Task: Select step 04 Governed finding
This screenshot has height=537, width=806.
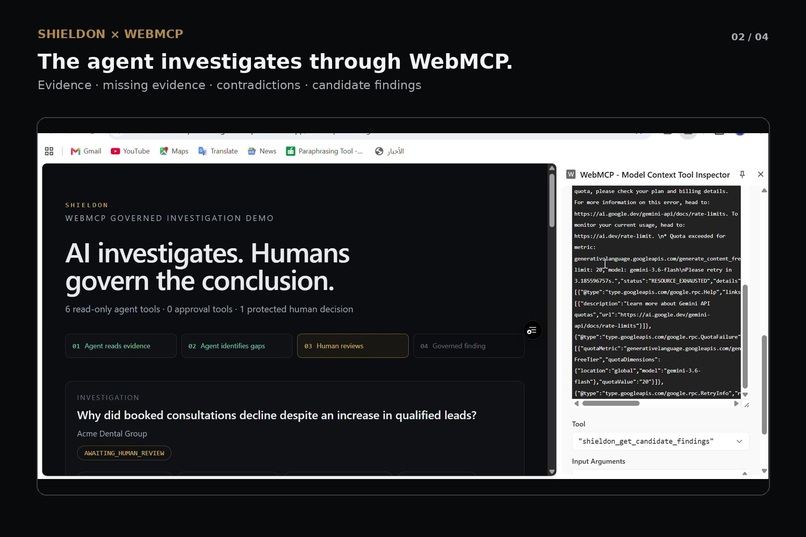Action: coord(469,346)
